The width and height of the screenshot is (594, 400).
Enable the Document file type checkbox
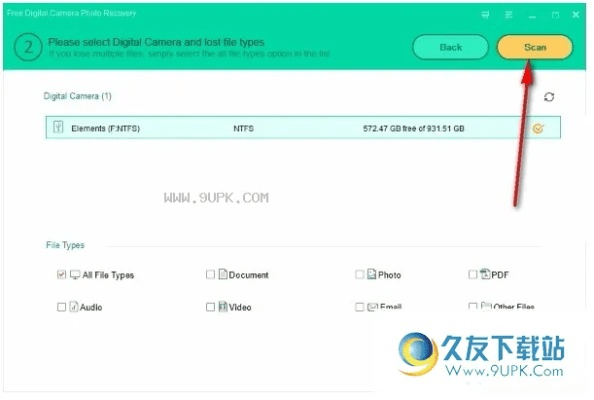(x=210, y=274)
